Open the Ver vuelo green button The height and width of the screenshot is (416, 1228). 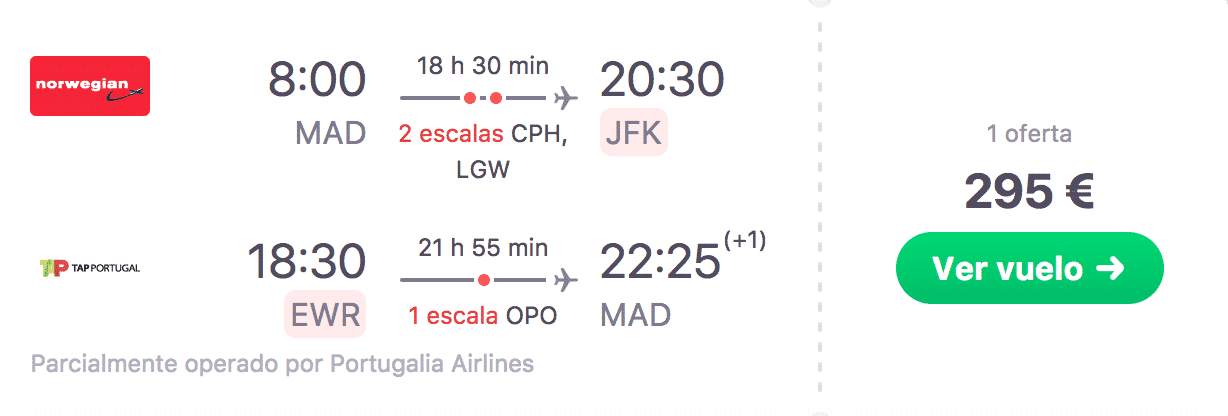[1029, 268]
